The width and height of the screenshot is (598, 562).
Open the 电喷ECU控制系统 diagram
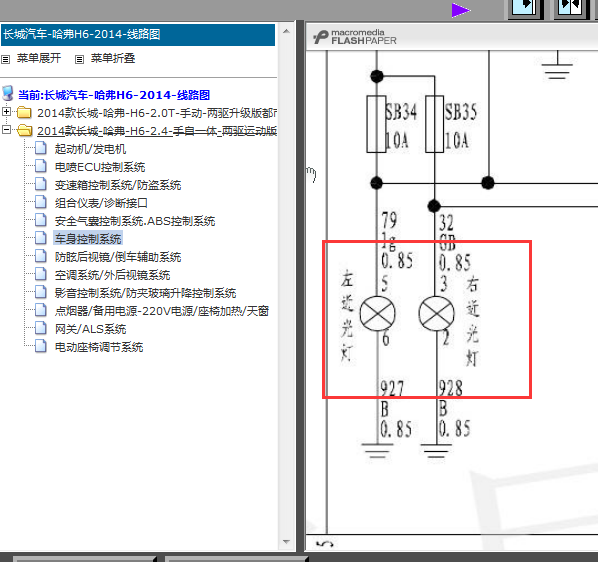point(100,167)
